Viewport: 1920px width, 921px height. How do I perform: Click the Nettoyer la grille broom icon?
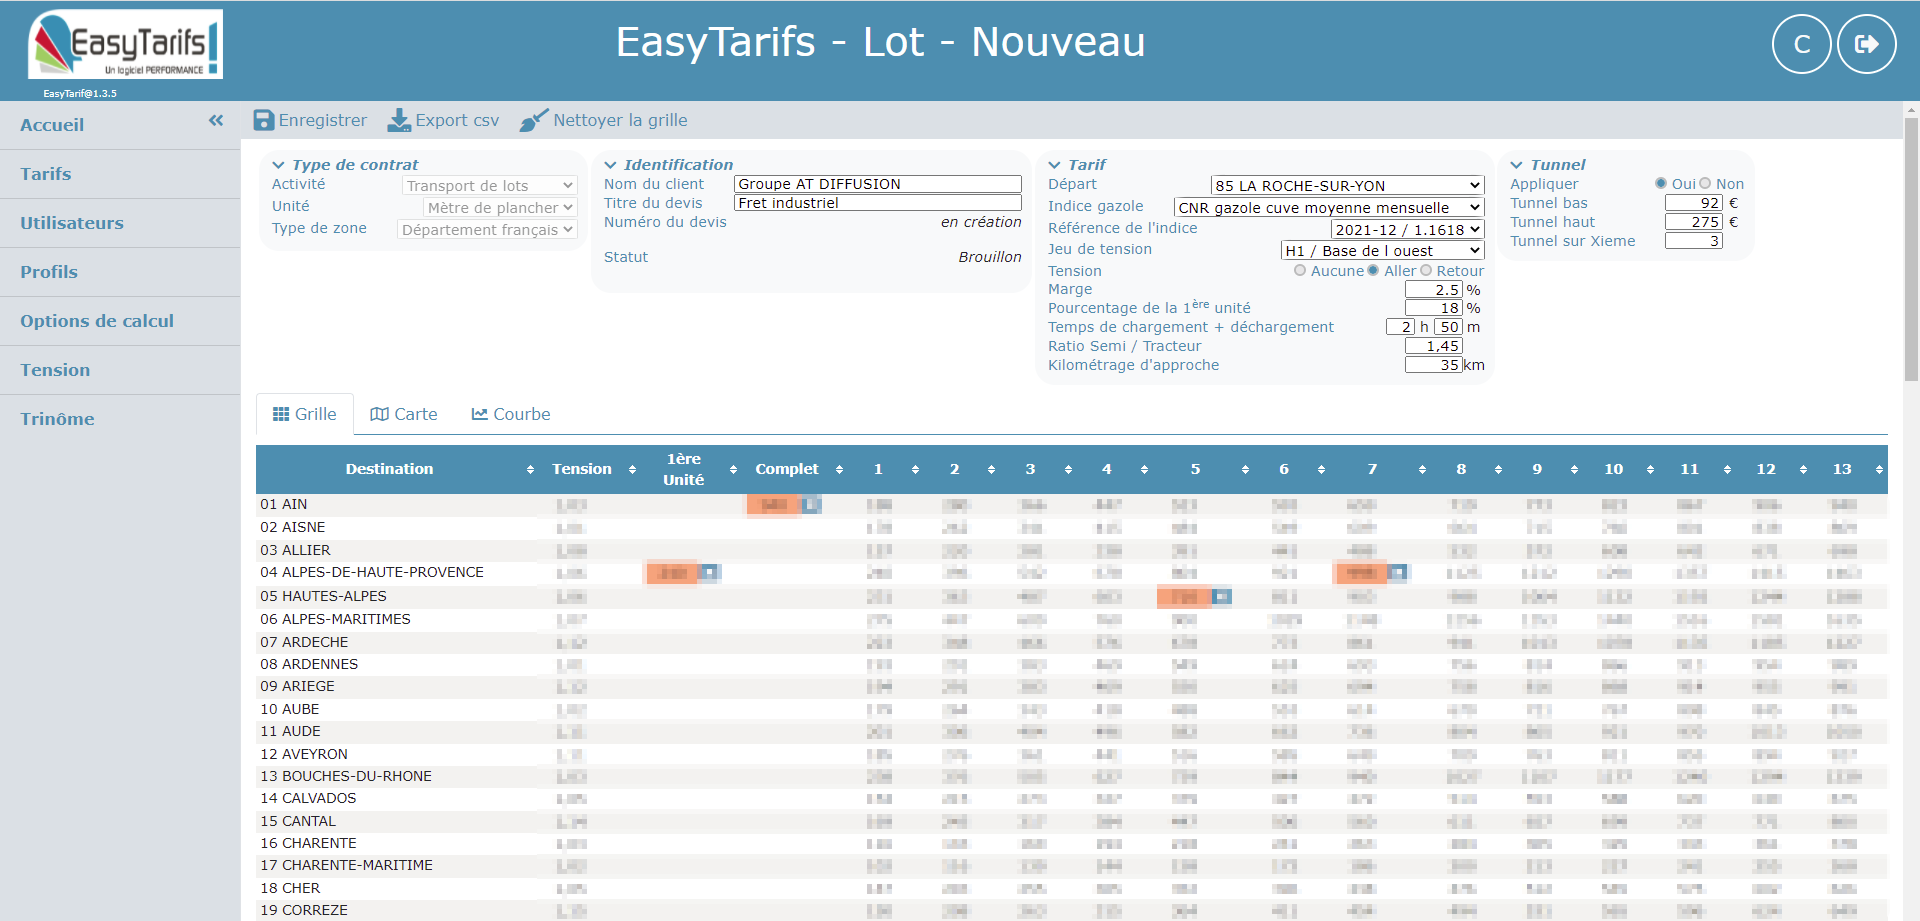point(534,121)
